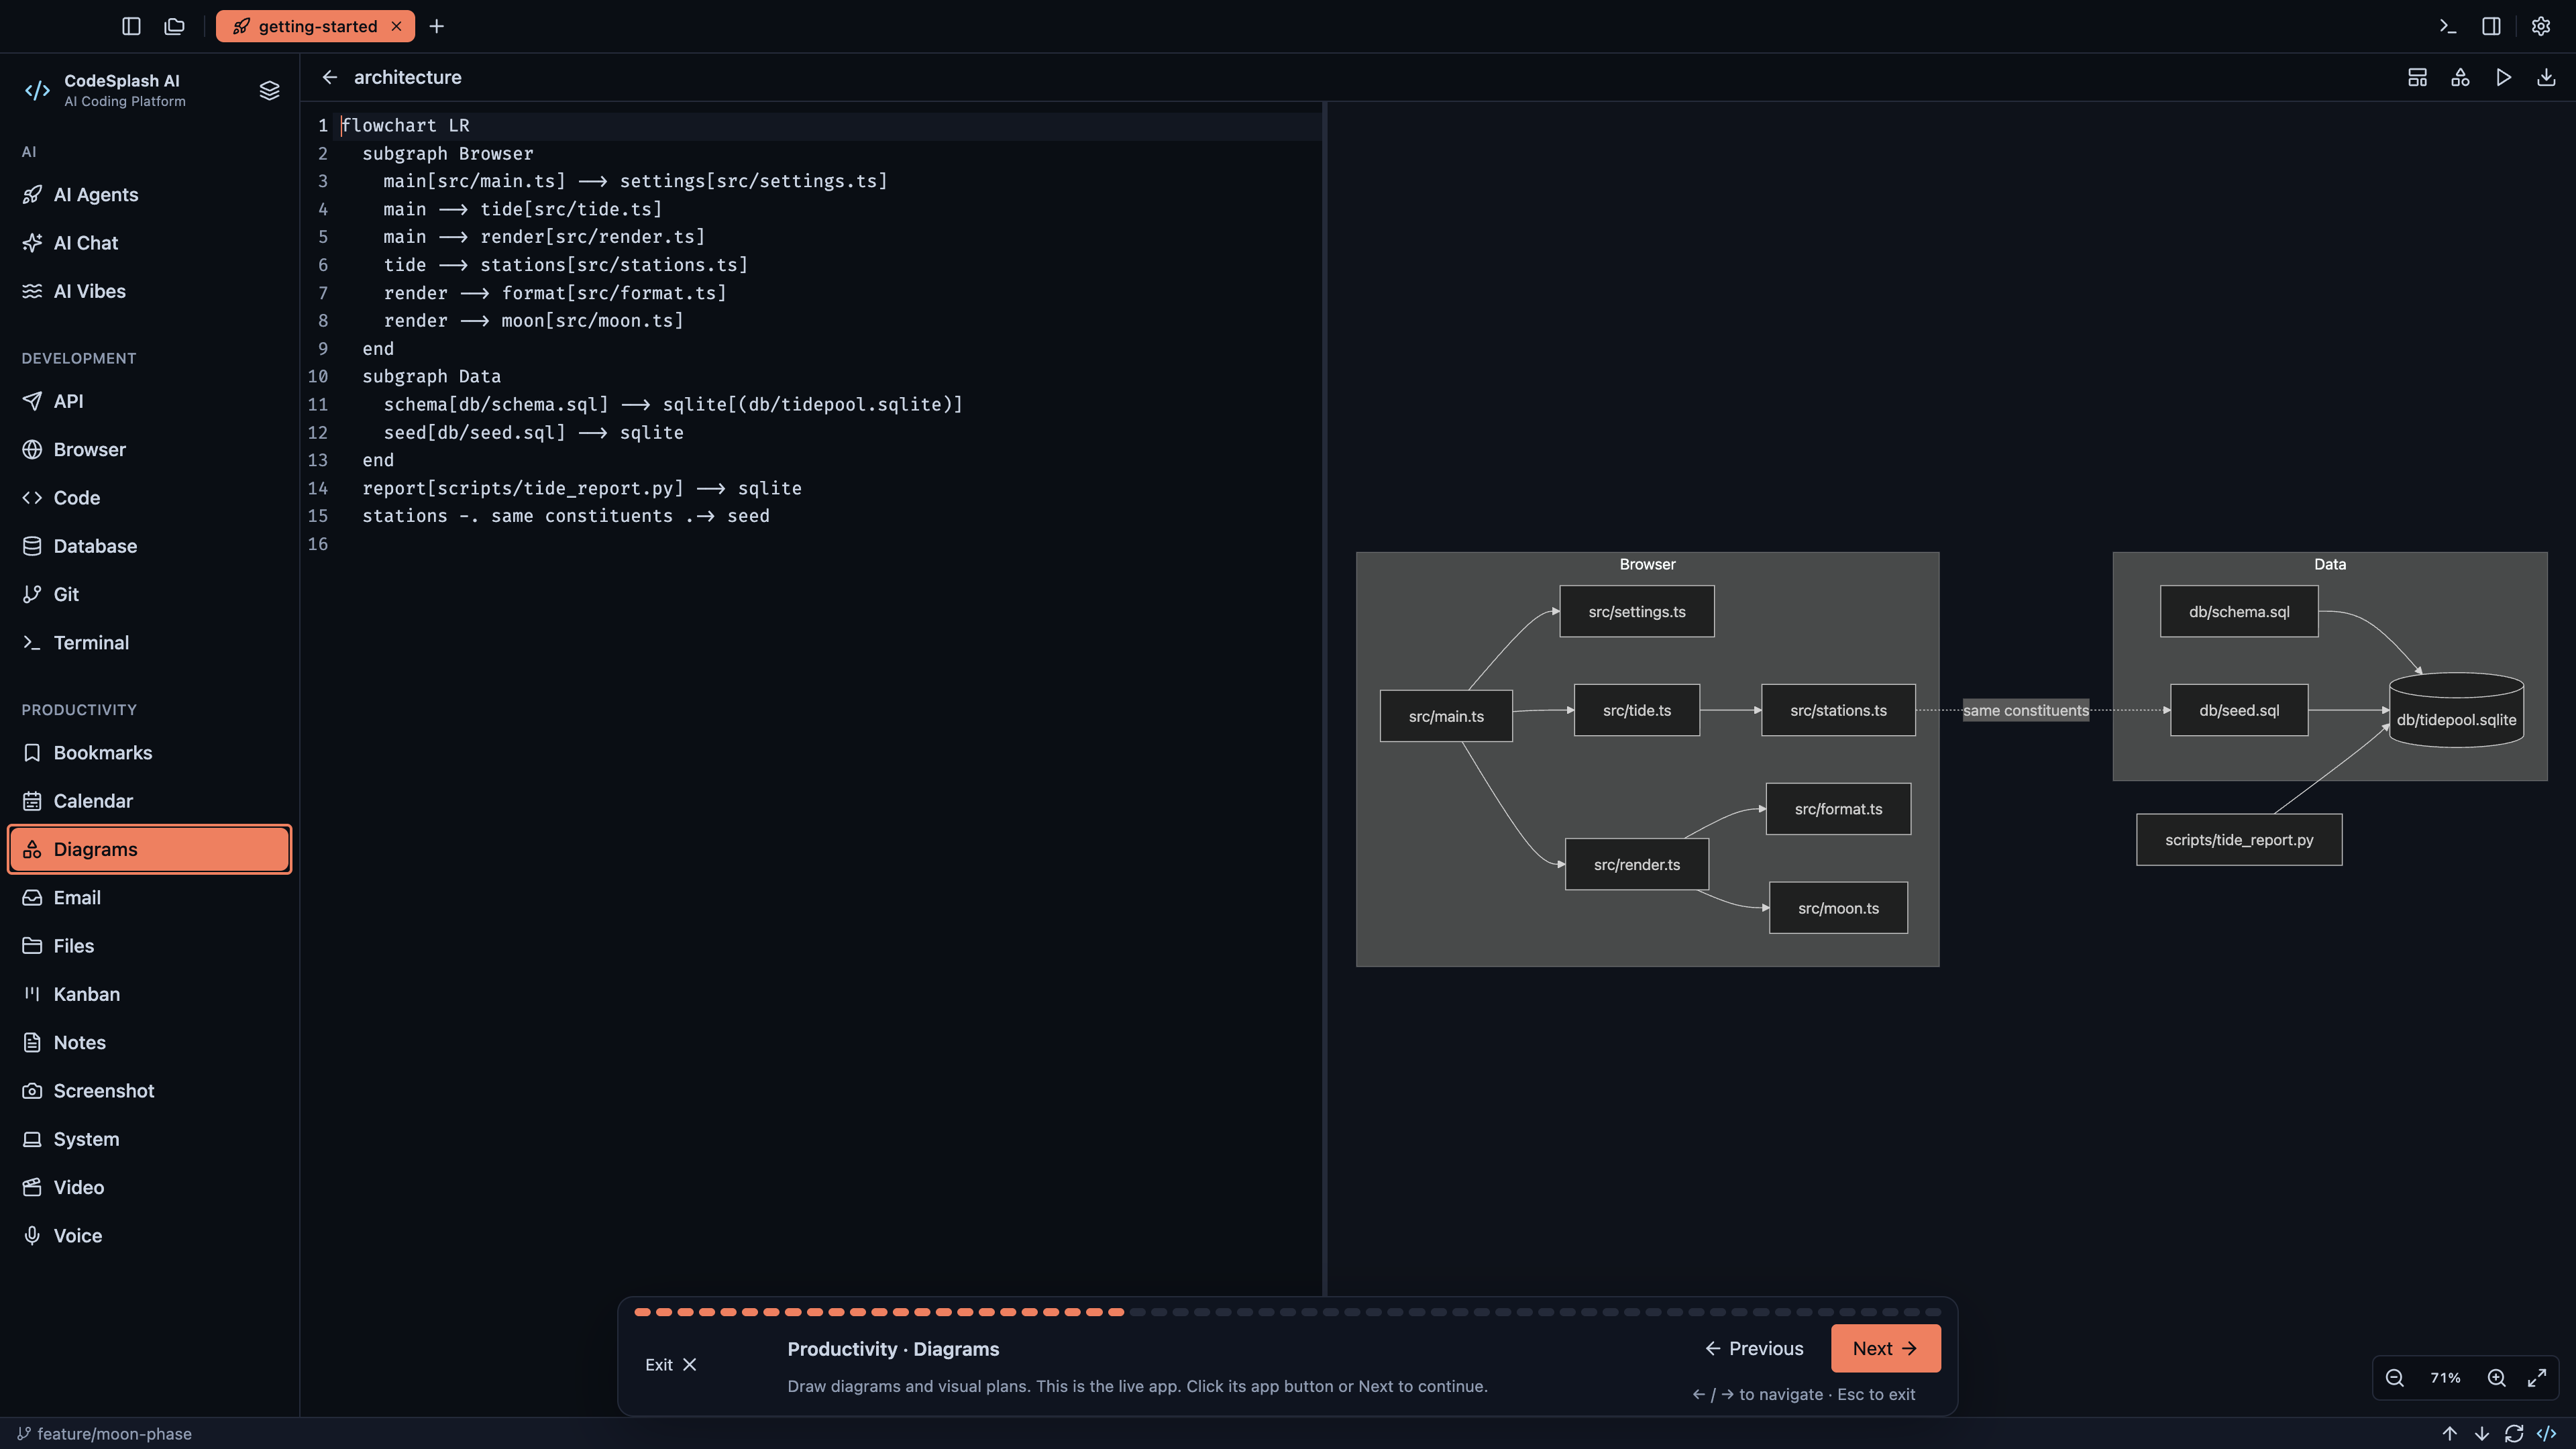Click the src/render.ts node in diagram
Screen dimensions: 2576x1449
[1636, 864]
